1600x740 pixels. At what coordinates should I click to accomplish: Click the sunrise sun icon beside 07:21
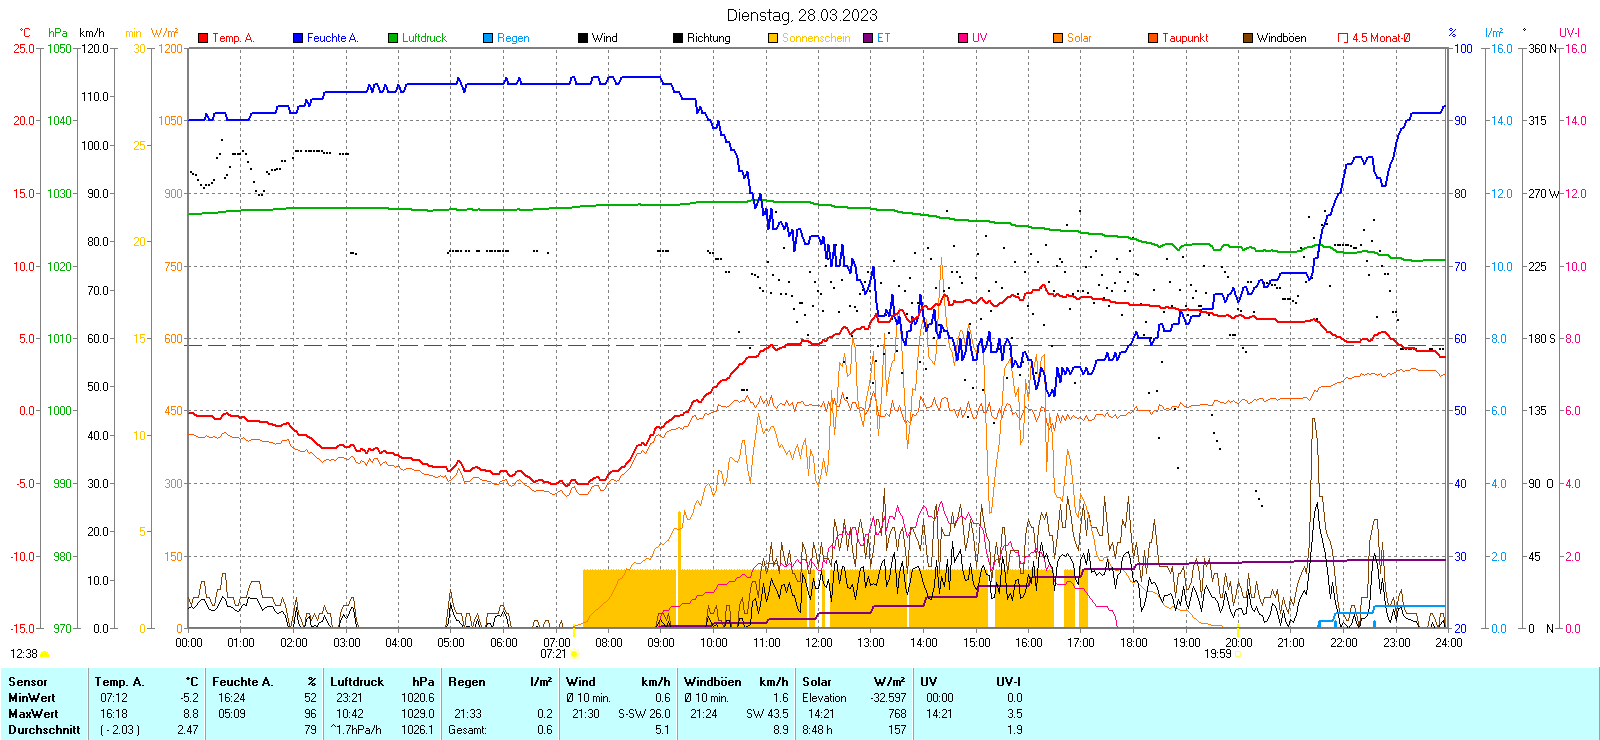coord(574,654)
